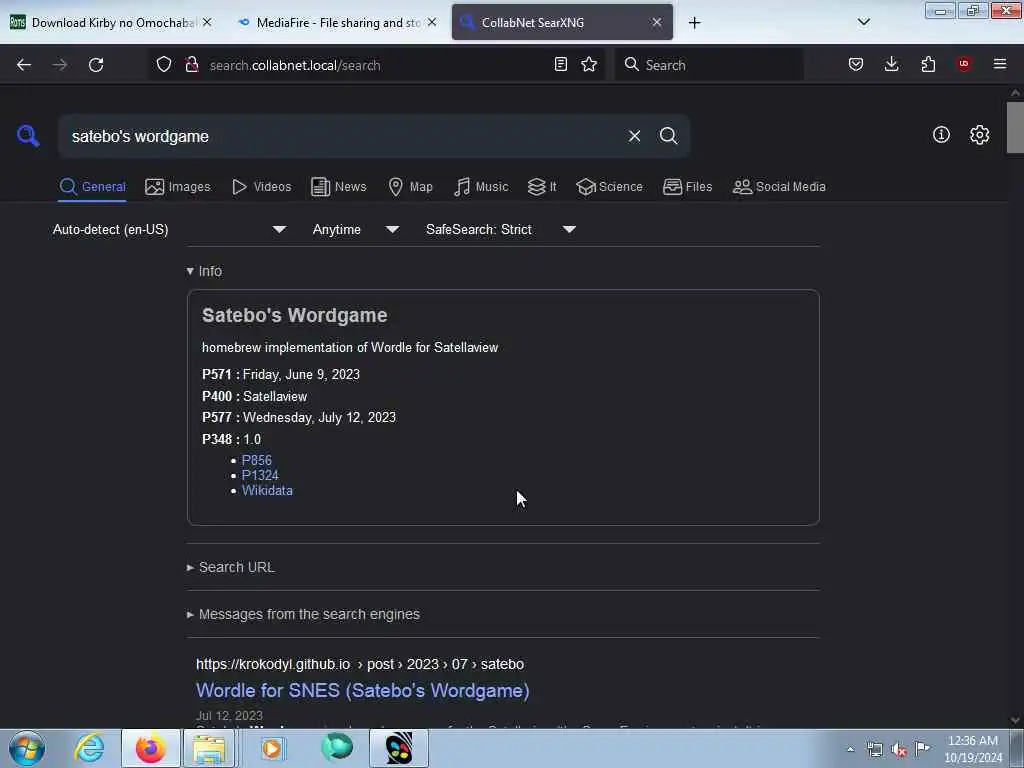Open Pocket save icon
This screenshot has height=768, width=1024.
(x=856, y=64)
